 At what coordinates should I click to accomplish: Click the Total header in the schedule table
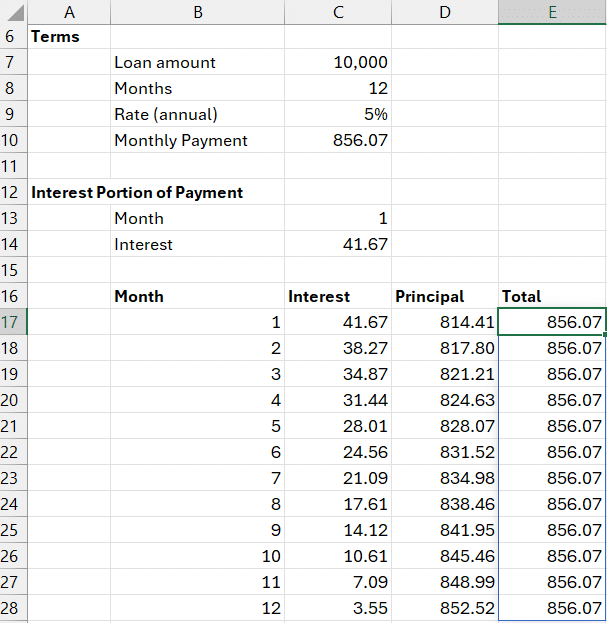click(522, 296)
